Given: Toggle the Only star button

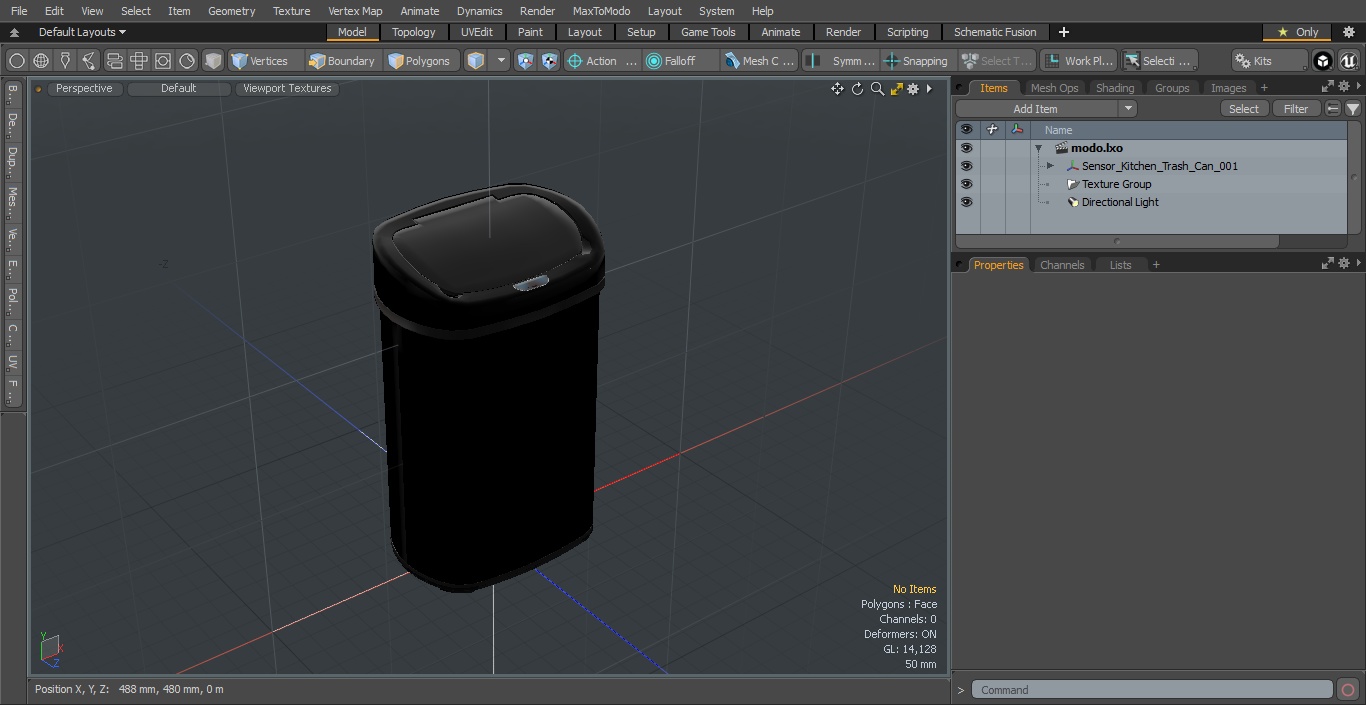Looking at the screenshot, I should 1297,32.
